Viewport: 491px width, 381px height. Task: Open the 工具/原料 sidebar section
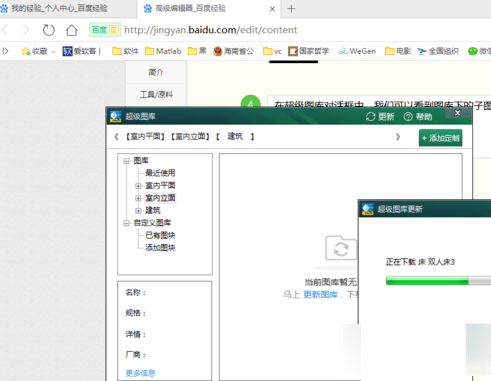click(x=156, y=95)
